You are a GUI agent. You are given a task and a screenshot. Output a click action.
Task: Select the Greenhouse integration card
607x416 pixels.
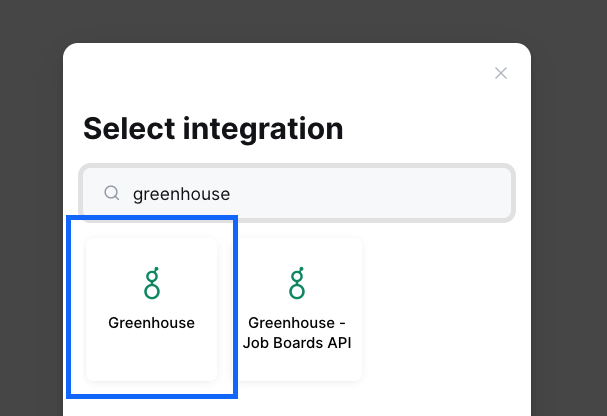coord(151,309)
